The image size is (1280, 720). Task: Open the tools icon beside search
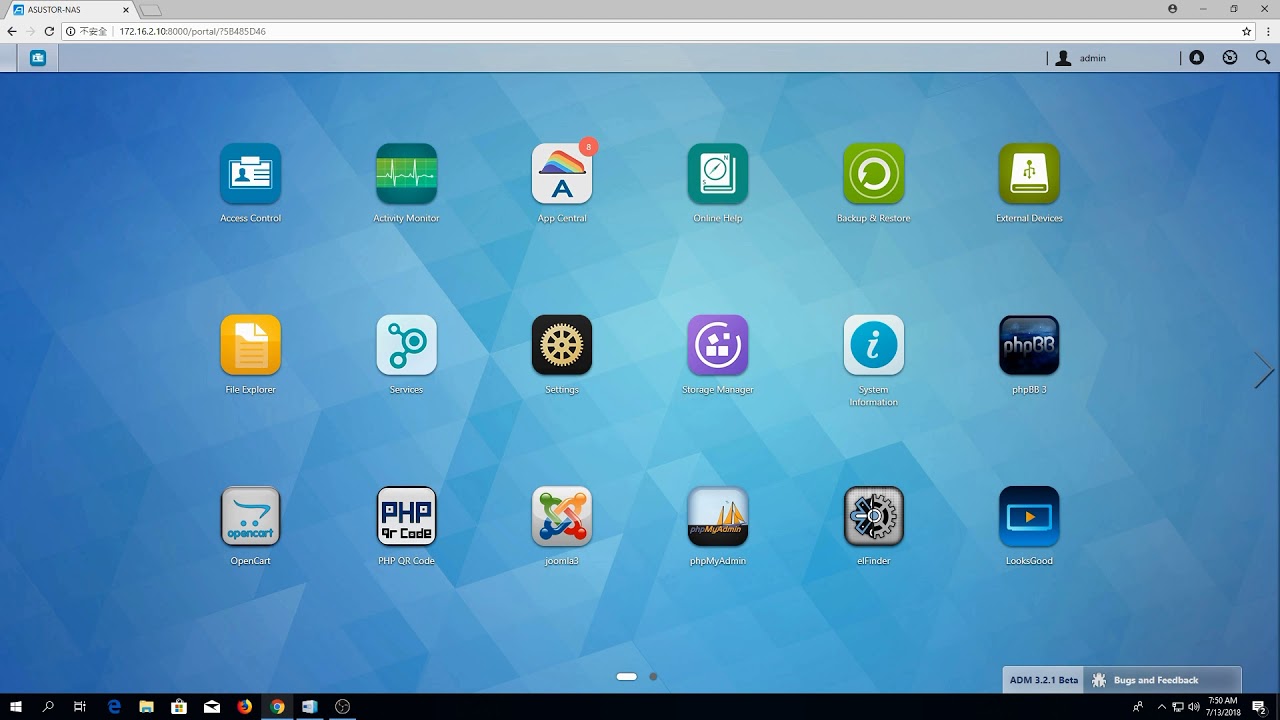[1230, 58]
